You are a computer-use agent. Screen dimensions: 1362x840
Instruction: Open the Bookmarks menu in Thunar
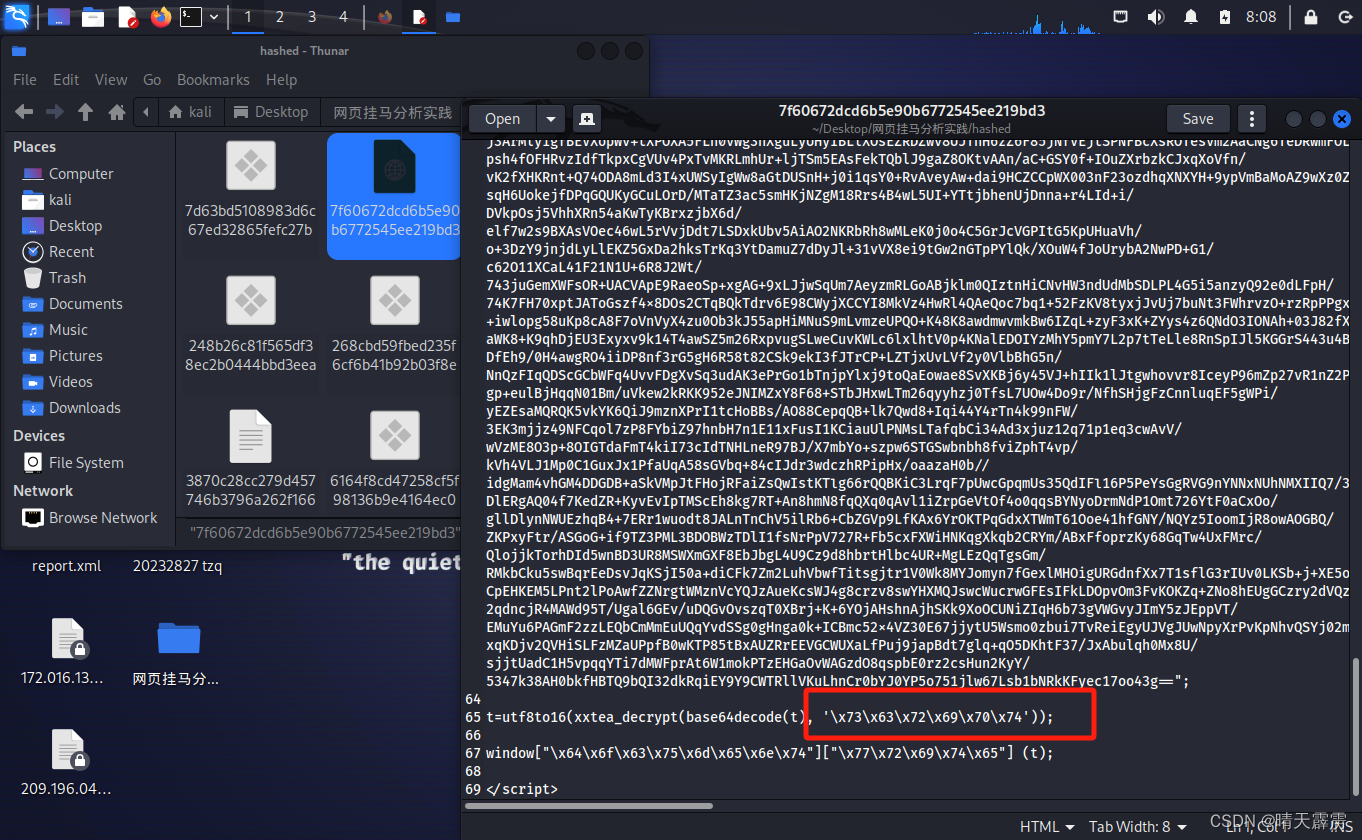pyautogui.click(x=213, y=80)
